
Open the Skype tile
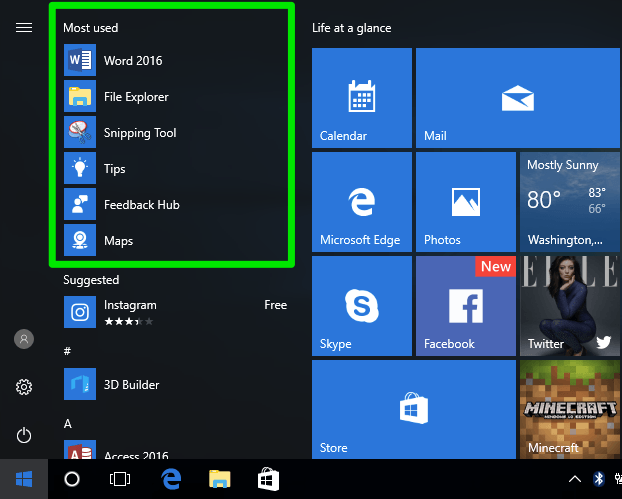click(361, 304)
